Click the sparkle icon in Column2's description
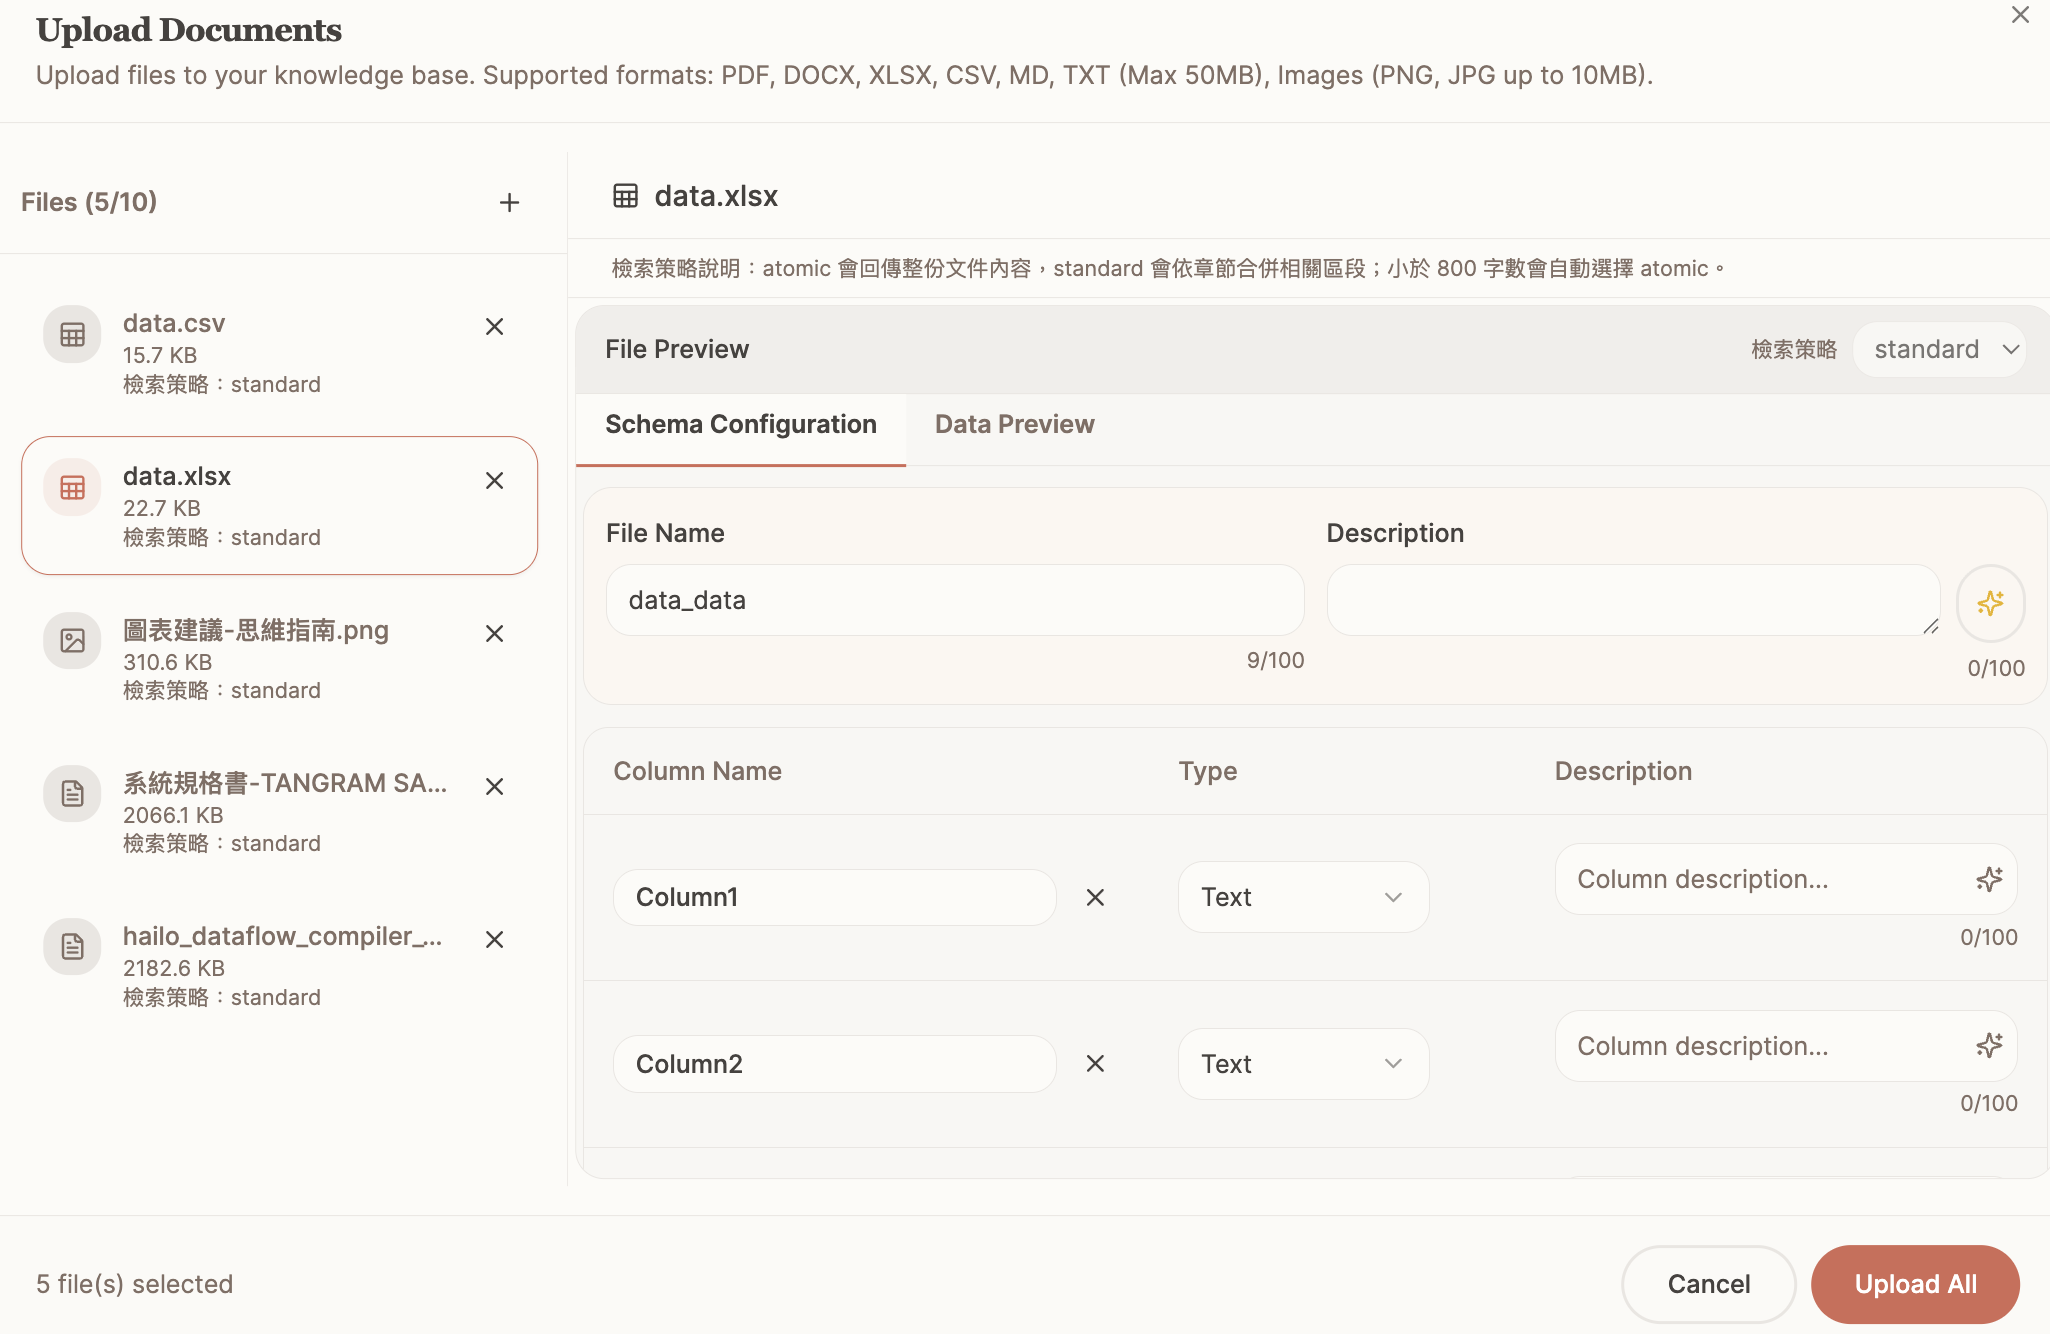Screen dimensions: 2050x1334 click(1989, 1046)
